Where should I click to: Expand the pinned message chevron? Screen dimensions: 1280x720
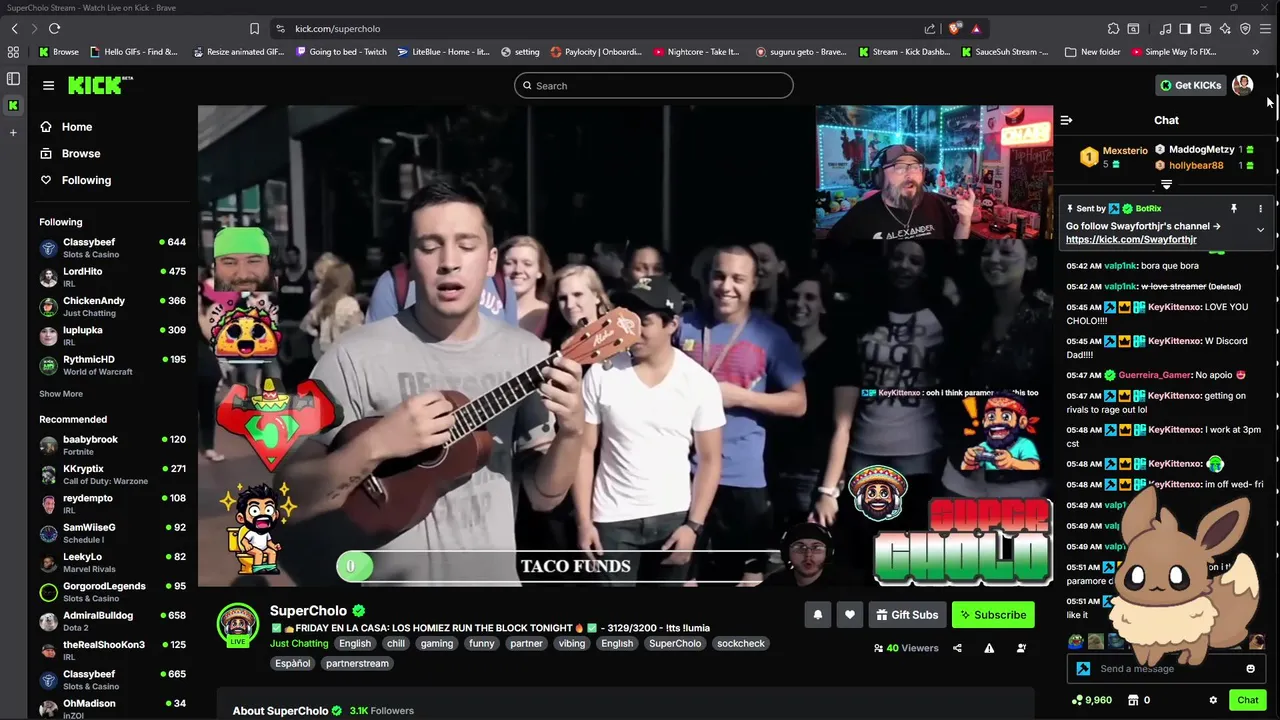[1260, 230]
